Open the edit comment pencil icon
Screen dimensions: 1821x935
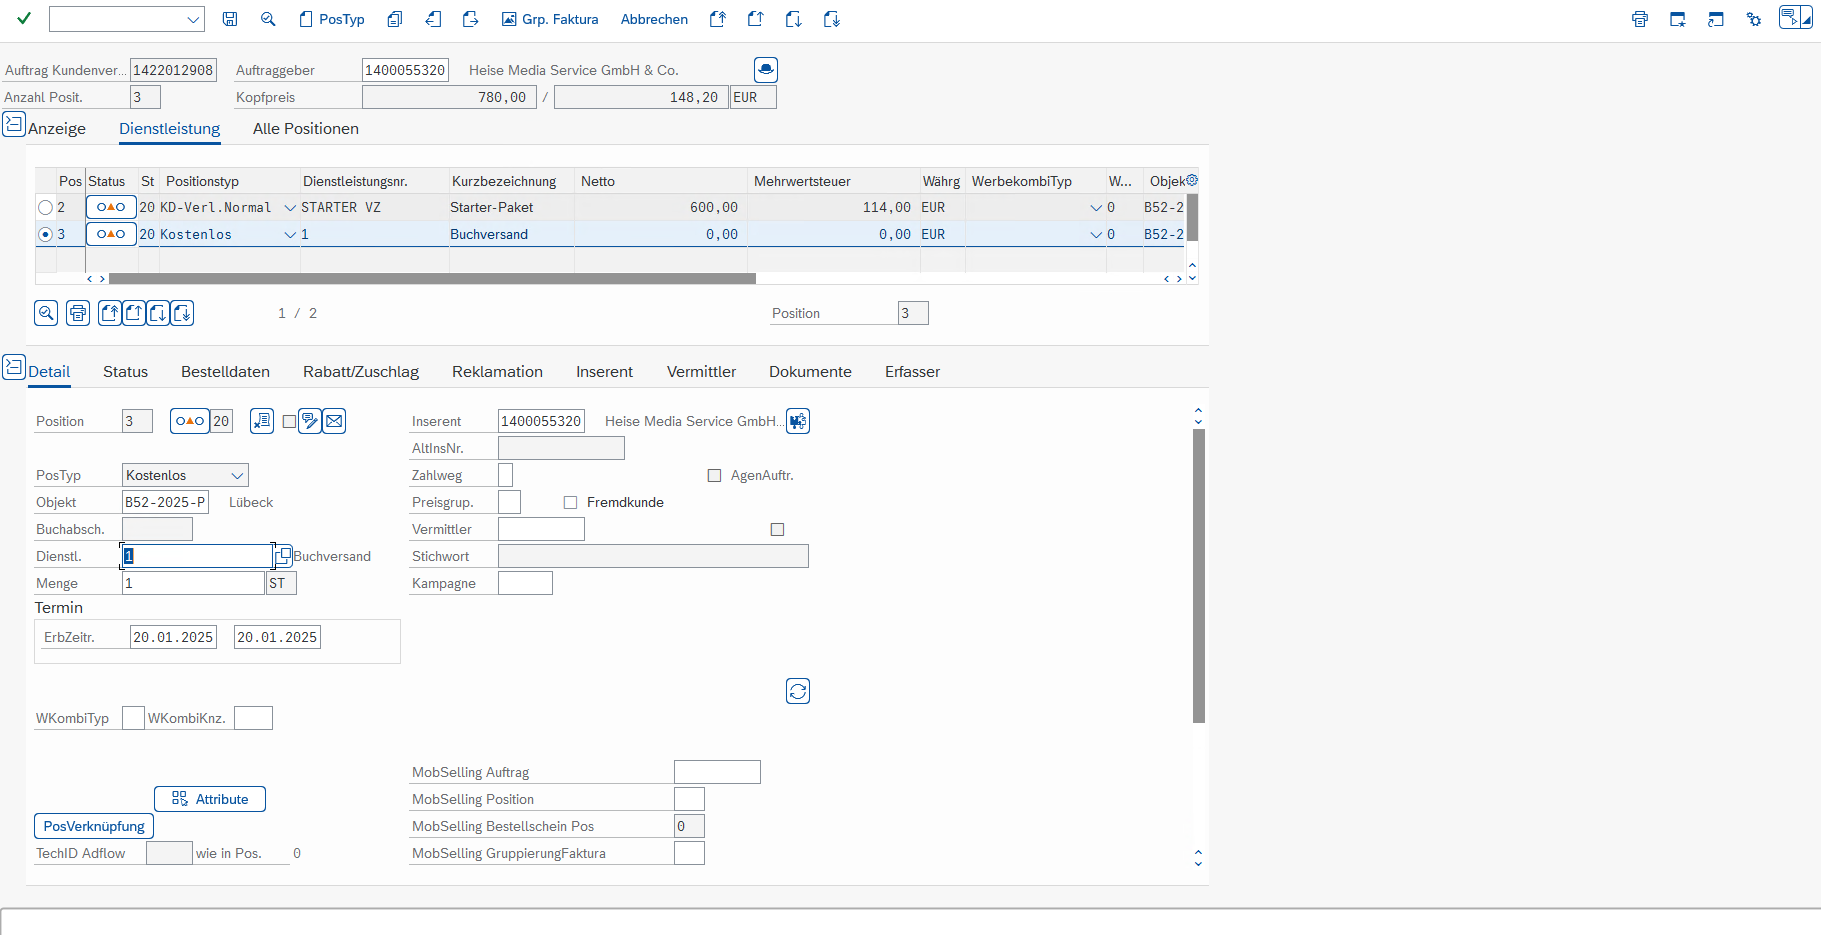click(x=310, y=421)
